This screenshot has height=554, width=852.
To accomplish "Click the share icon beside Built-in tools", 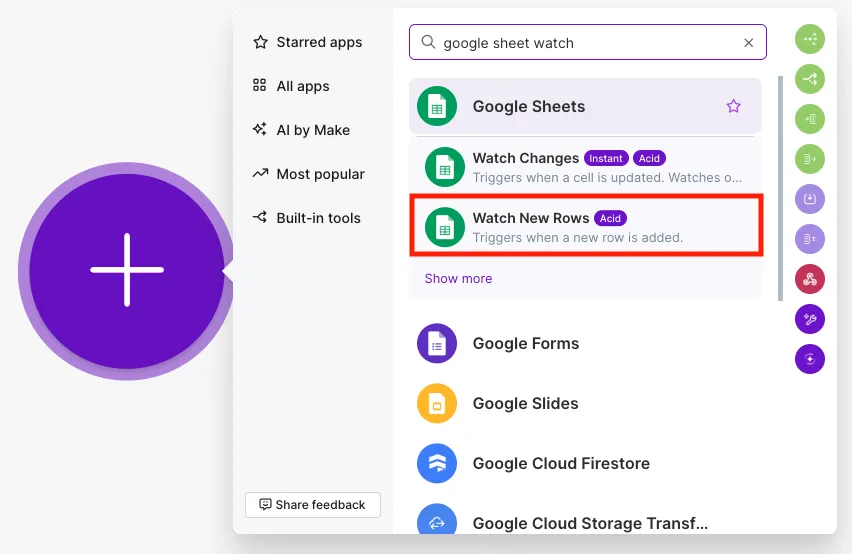I will pyautogui.click(x=260, y=217).
